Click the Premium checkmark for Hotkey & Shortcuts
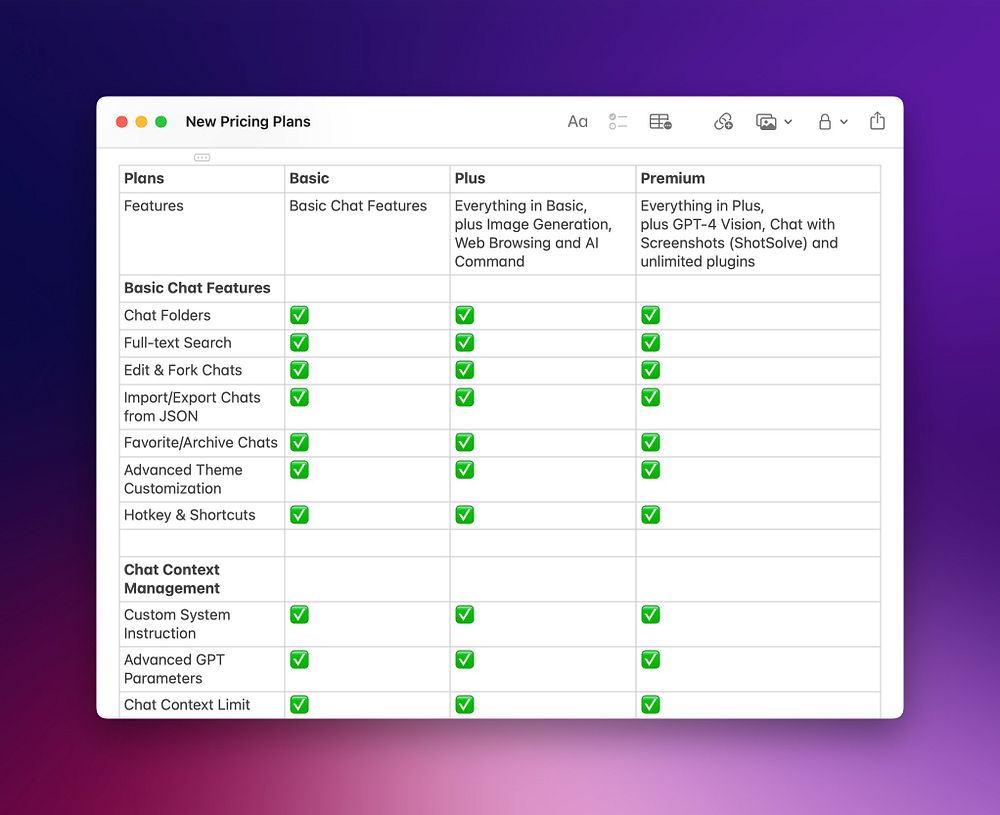 click(x=651, y=515)
